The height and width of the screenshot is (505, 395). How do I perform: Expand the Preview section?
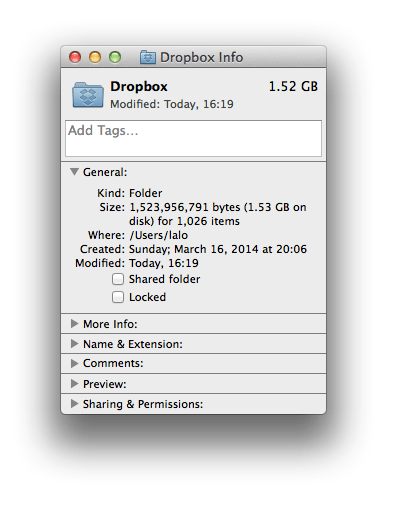coord(74,384)
